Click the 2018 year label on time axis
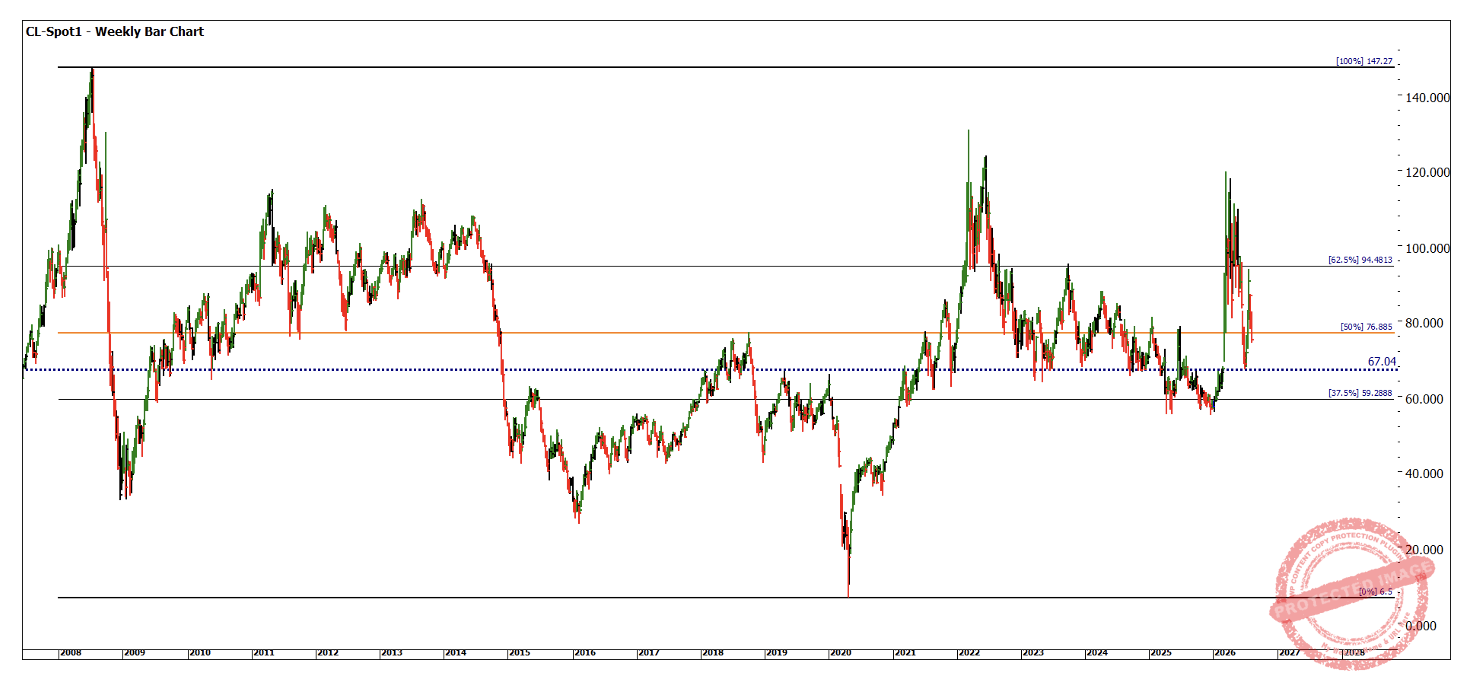 713,652
